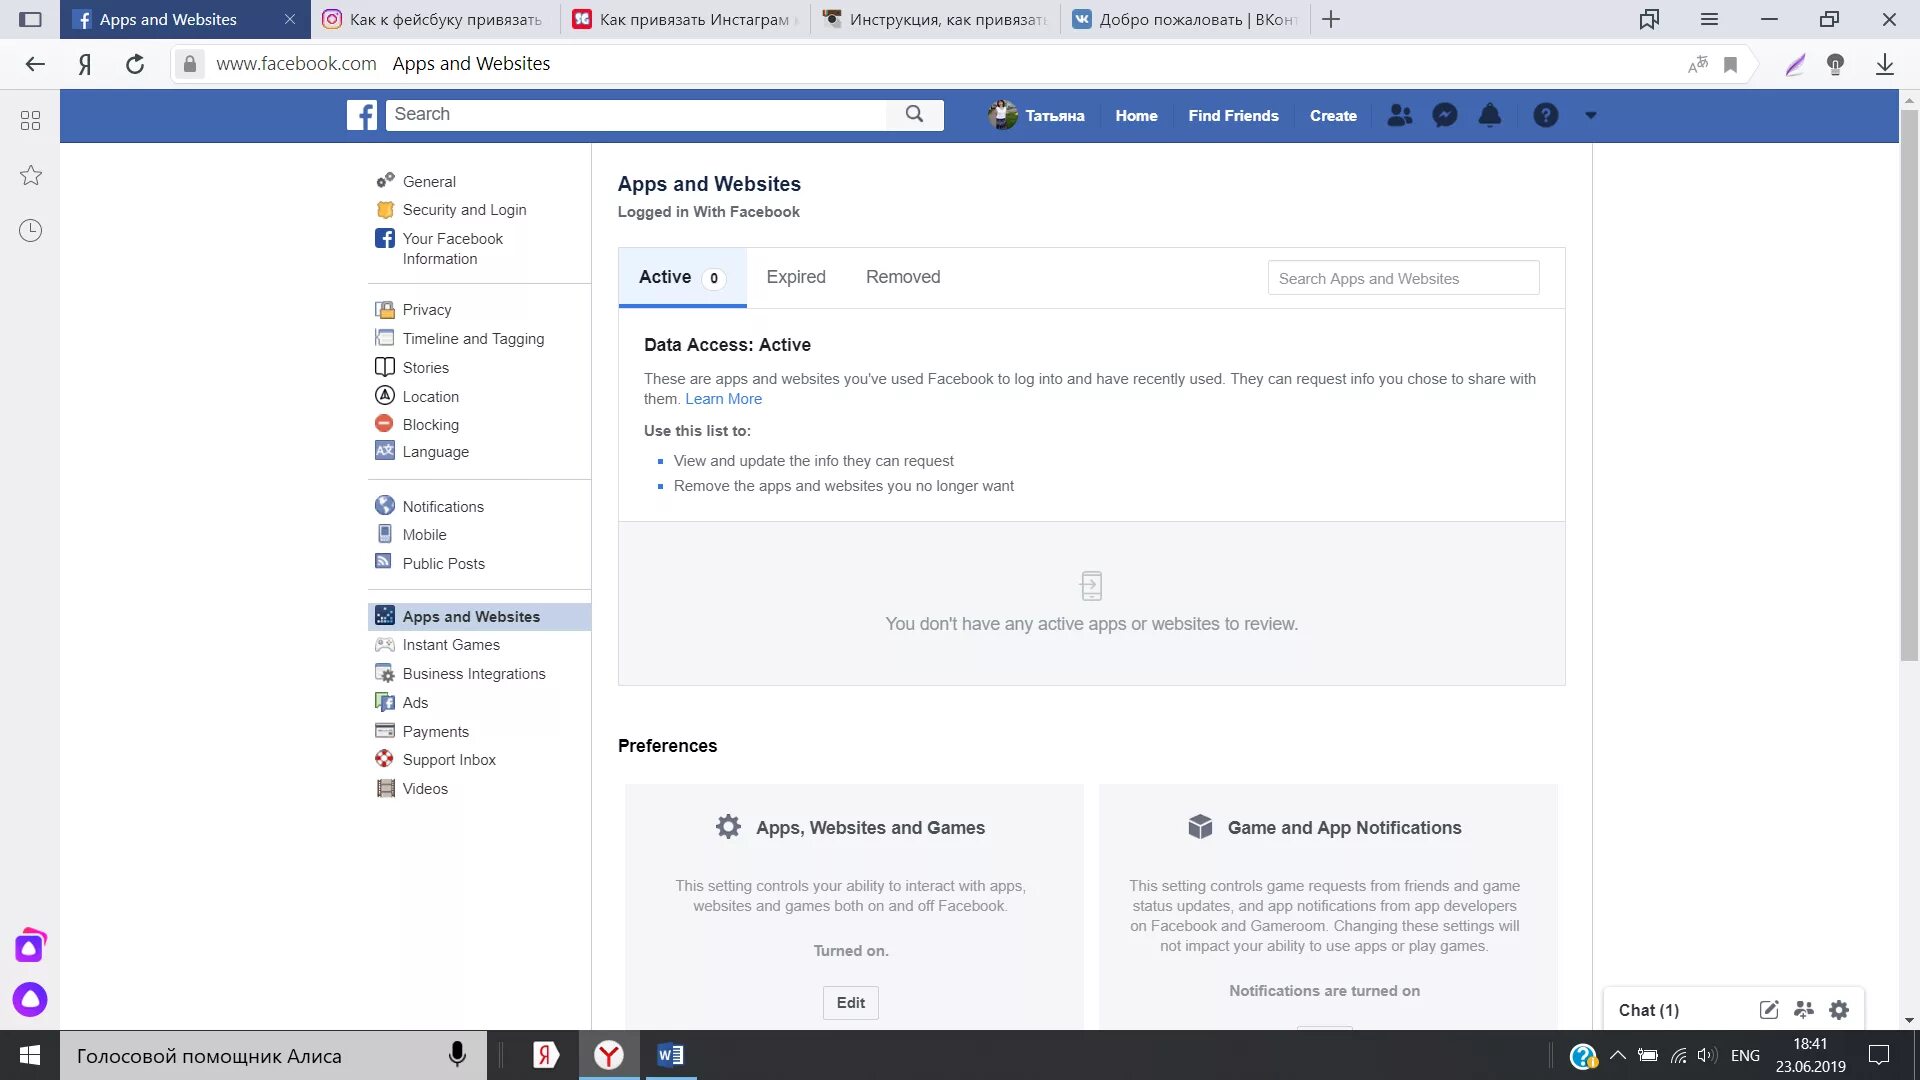
Task: Click the Yandex home Я button
Action: 85,64
